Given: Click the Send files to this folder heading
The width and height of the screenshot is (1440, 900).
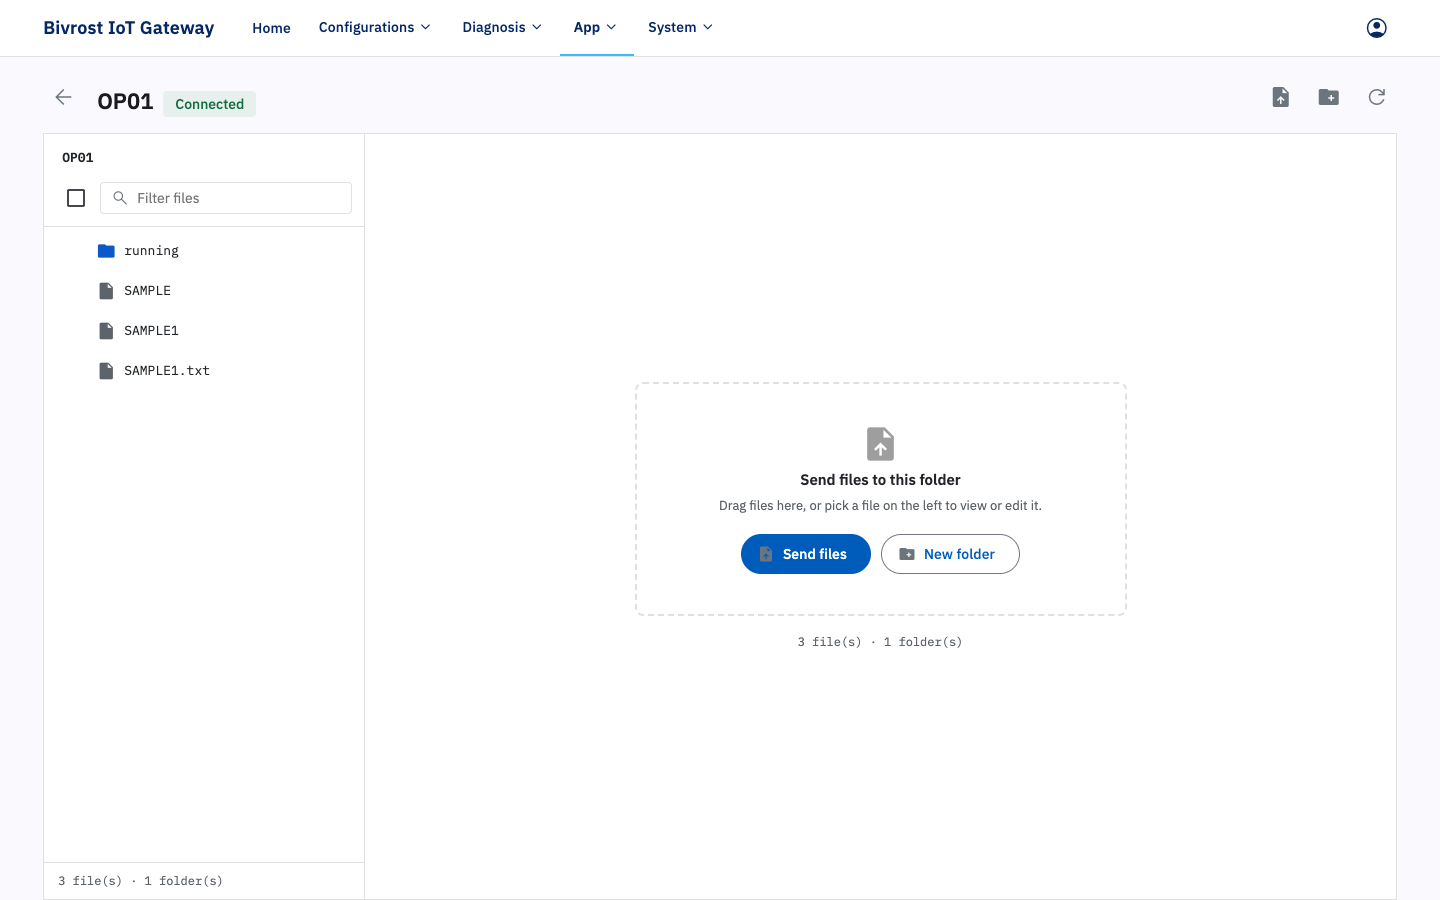Looking at the screenshot, I should tap(880, 480).
